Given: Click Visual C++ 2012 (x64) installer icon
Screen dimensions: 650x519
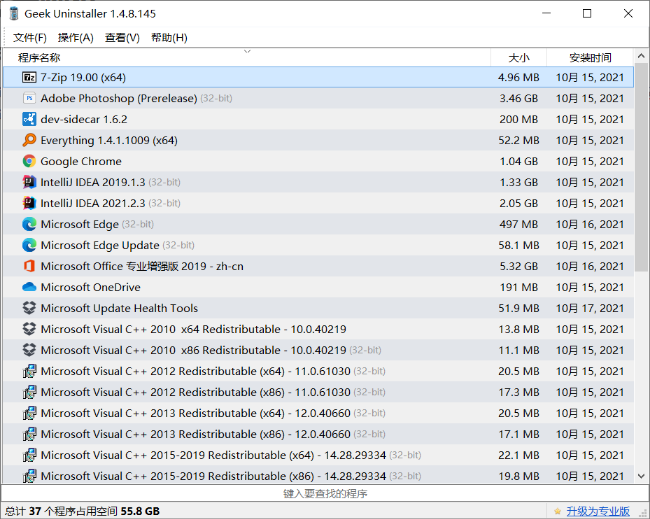Looking at the screenshot, I should (x=29, y=371).
